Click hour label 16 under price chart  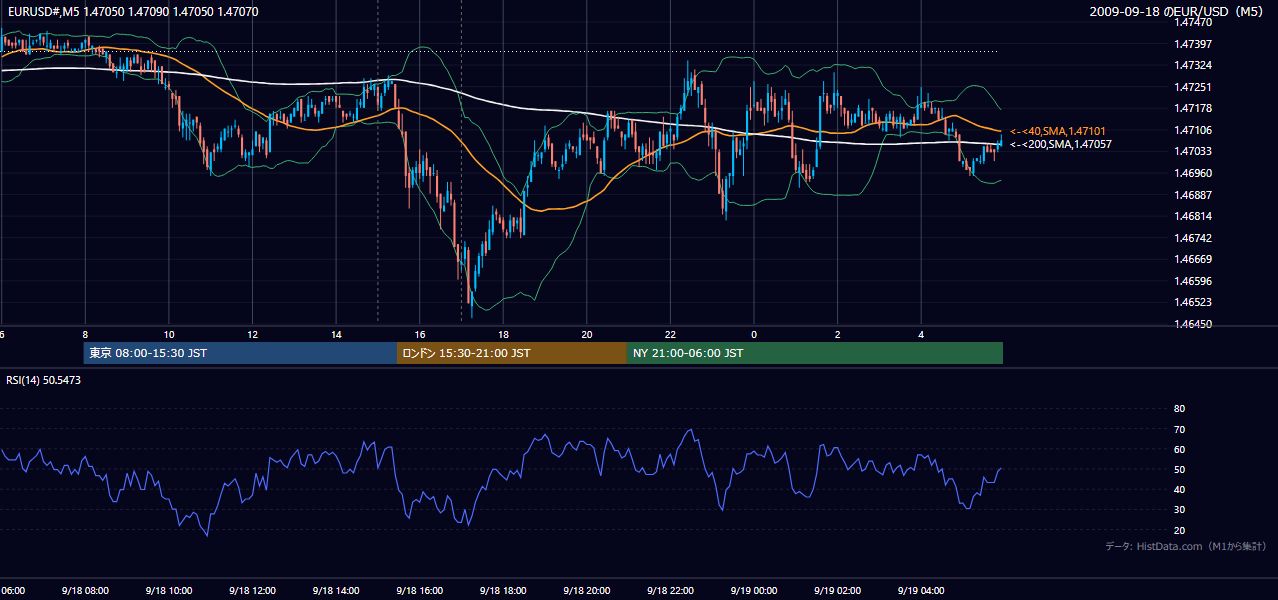click(x=420, y=335)
